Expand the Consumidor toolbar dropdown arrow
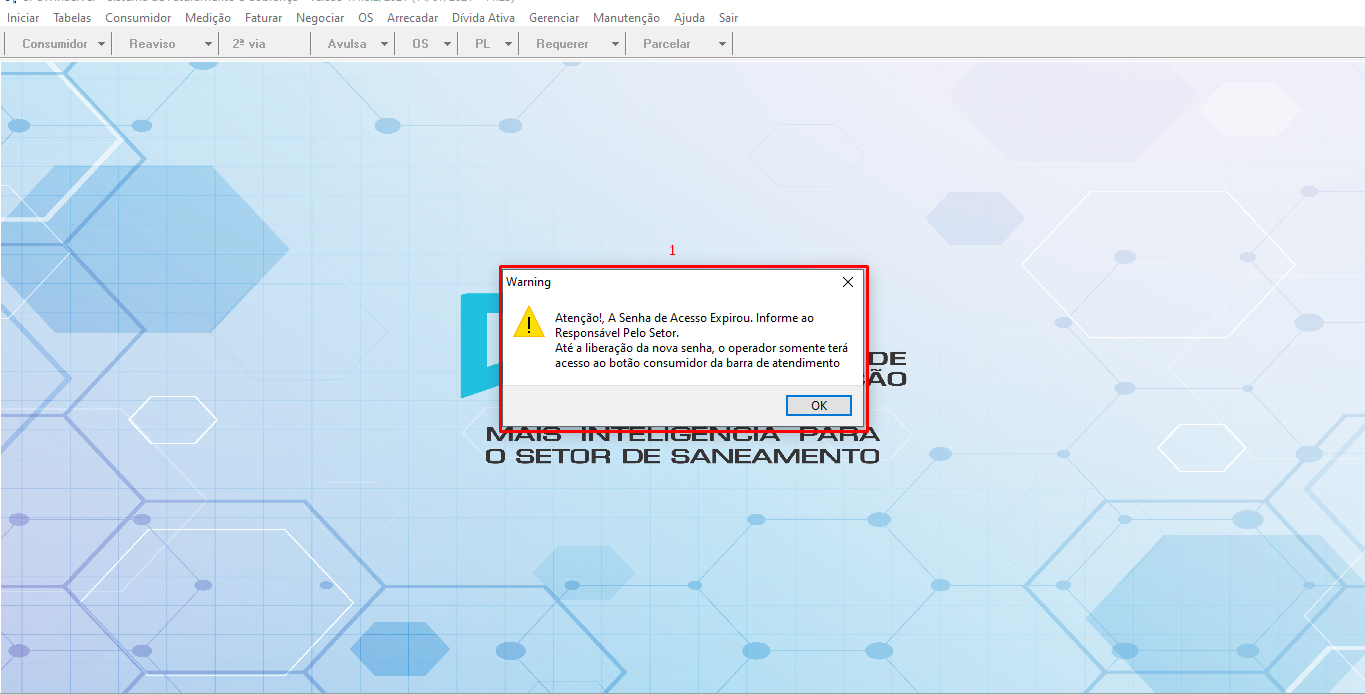The width and height of the screenshot is (1365, 695). tap(101, 44)
